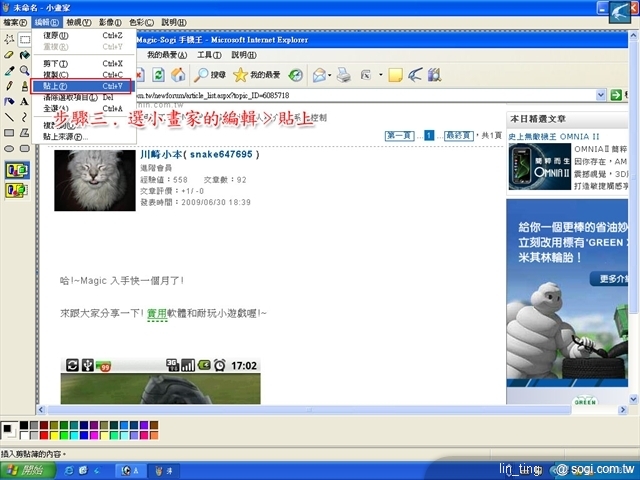Open the mail dropdown arrow in pasted IE

(x=329, y=75)
